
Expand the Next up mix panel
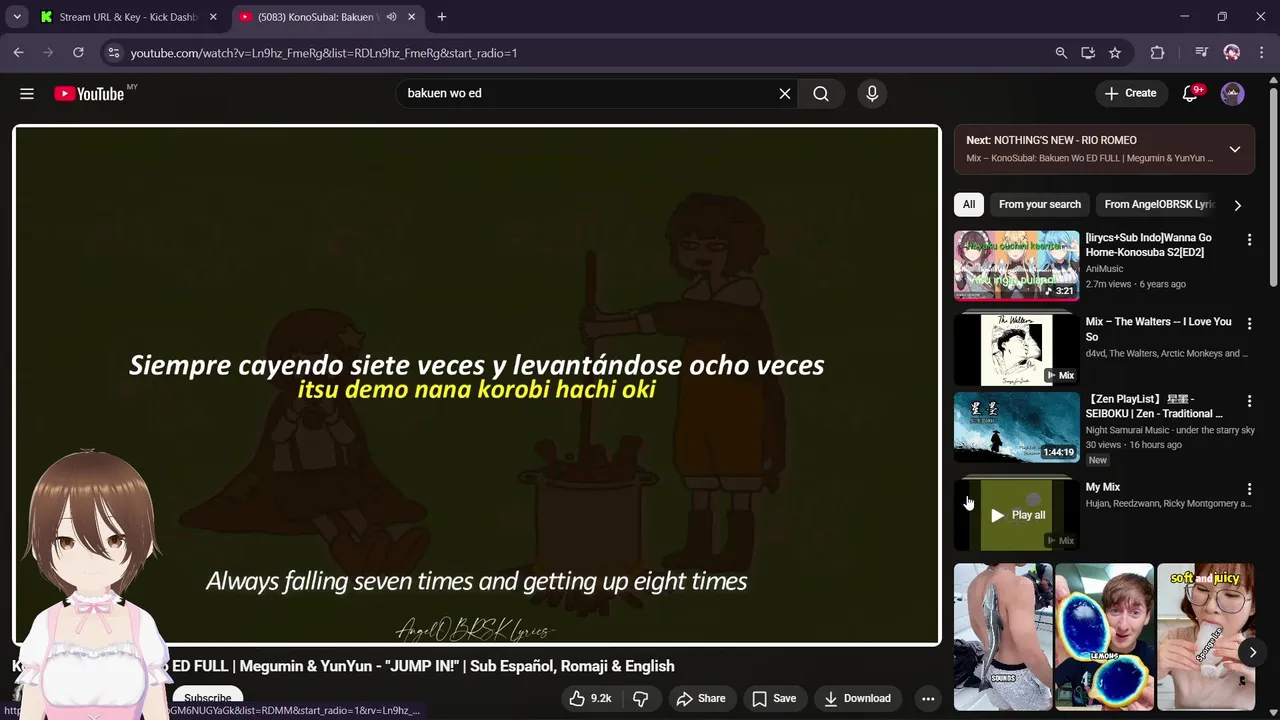coord(1235,149)
